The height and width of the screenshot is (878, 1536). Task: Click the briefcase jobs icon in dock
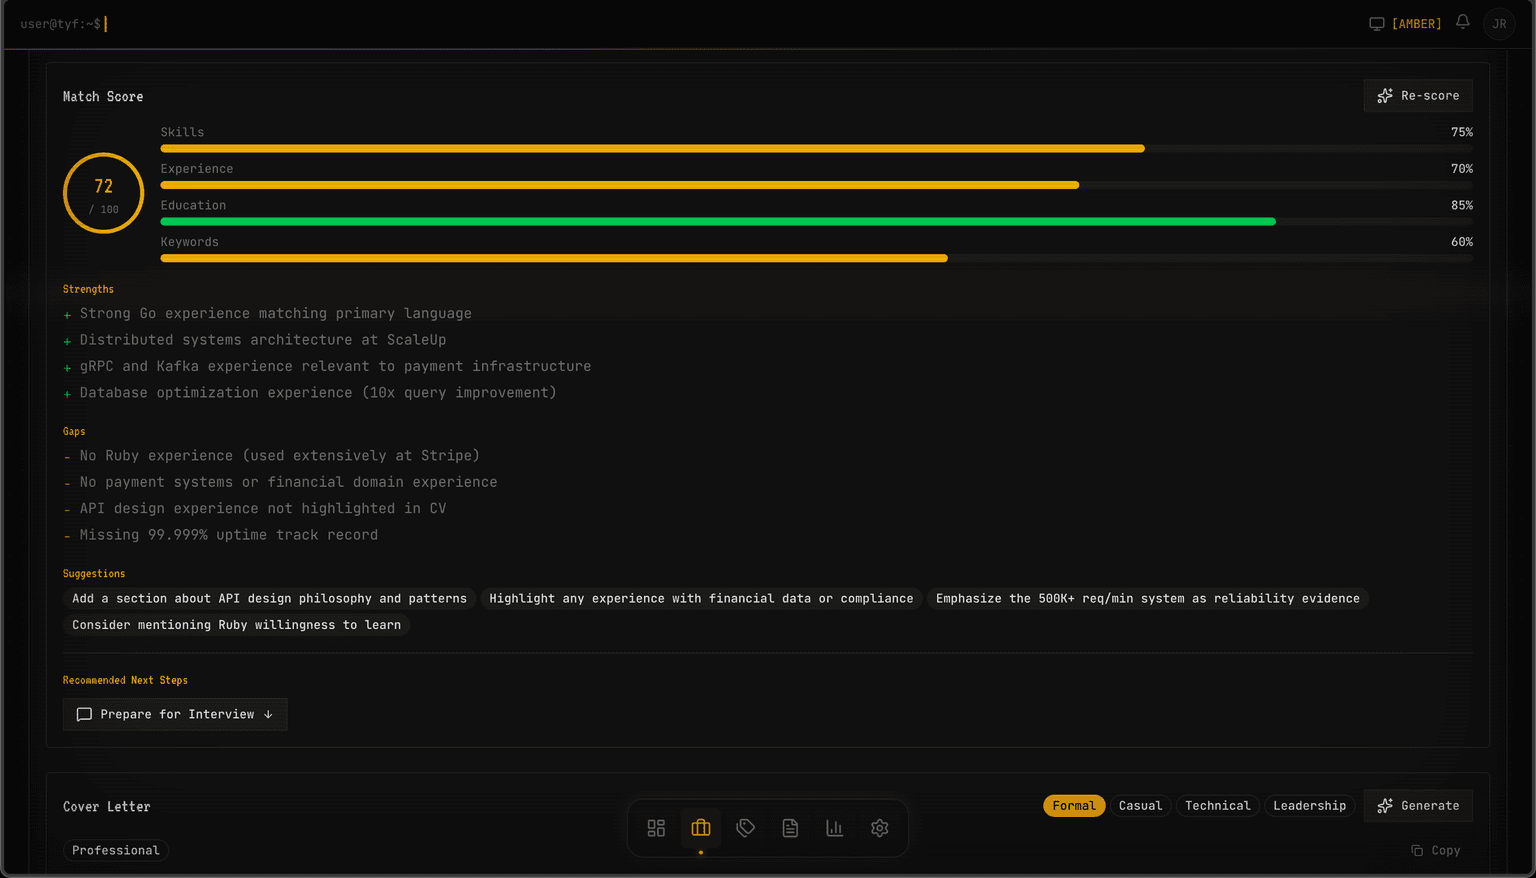701,828
